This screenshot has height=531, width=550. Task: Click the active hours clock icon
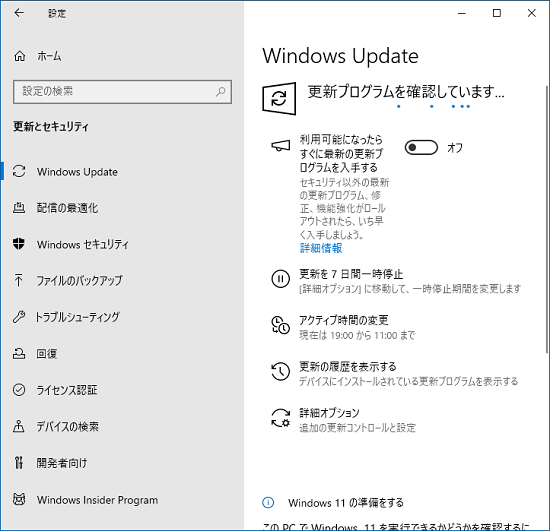(x=280, y=325)
